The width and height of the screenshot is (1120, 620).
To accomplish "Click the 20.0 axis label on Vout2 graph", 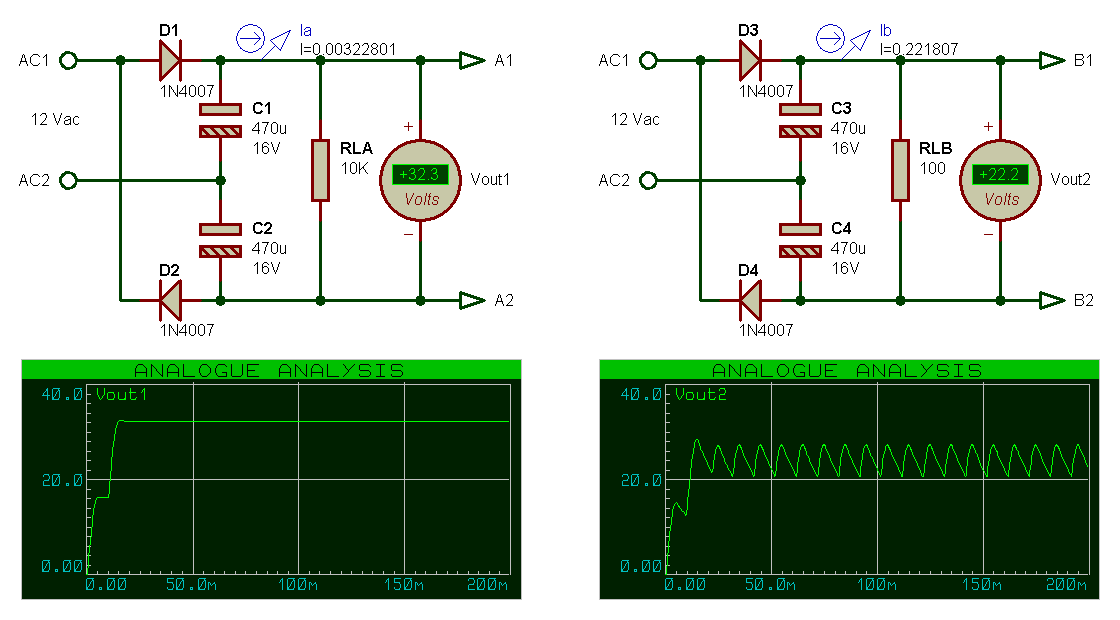I will pos(641,481).
